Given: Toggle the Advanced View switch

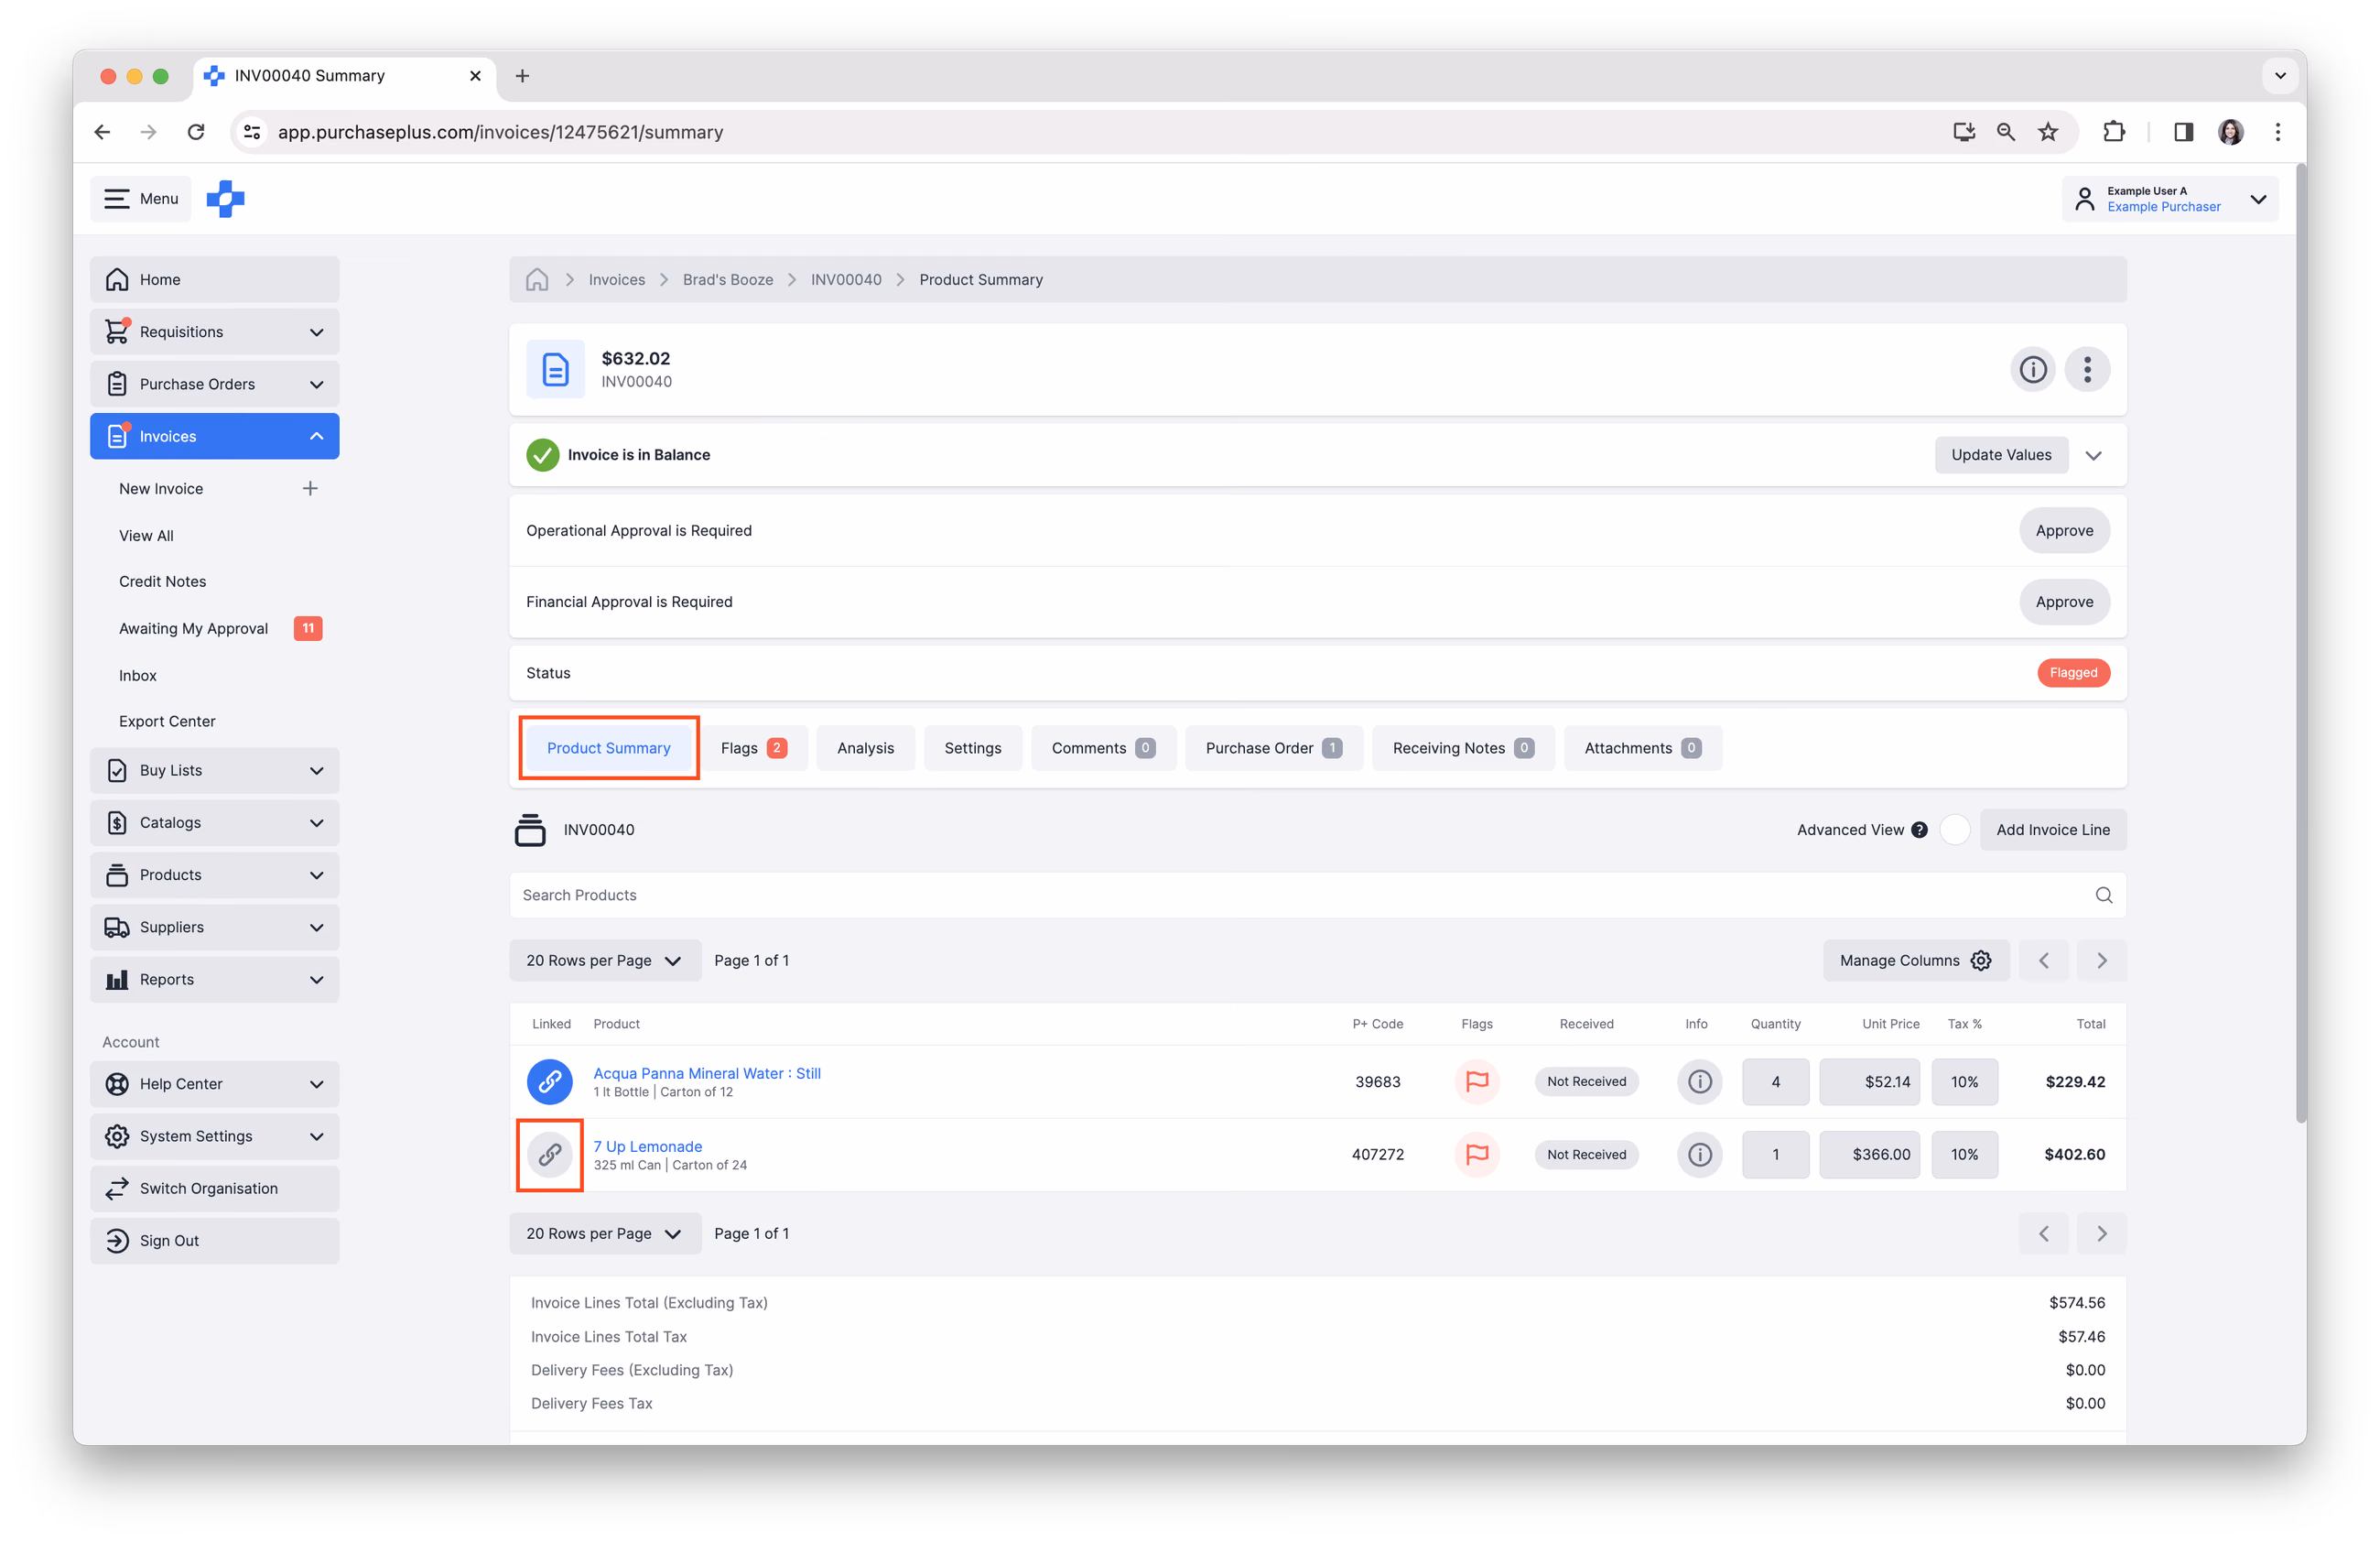Looking at the screenshot, I should coord(1955,829).
